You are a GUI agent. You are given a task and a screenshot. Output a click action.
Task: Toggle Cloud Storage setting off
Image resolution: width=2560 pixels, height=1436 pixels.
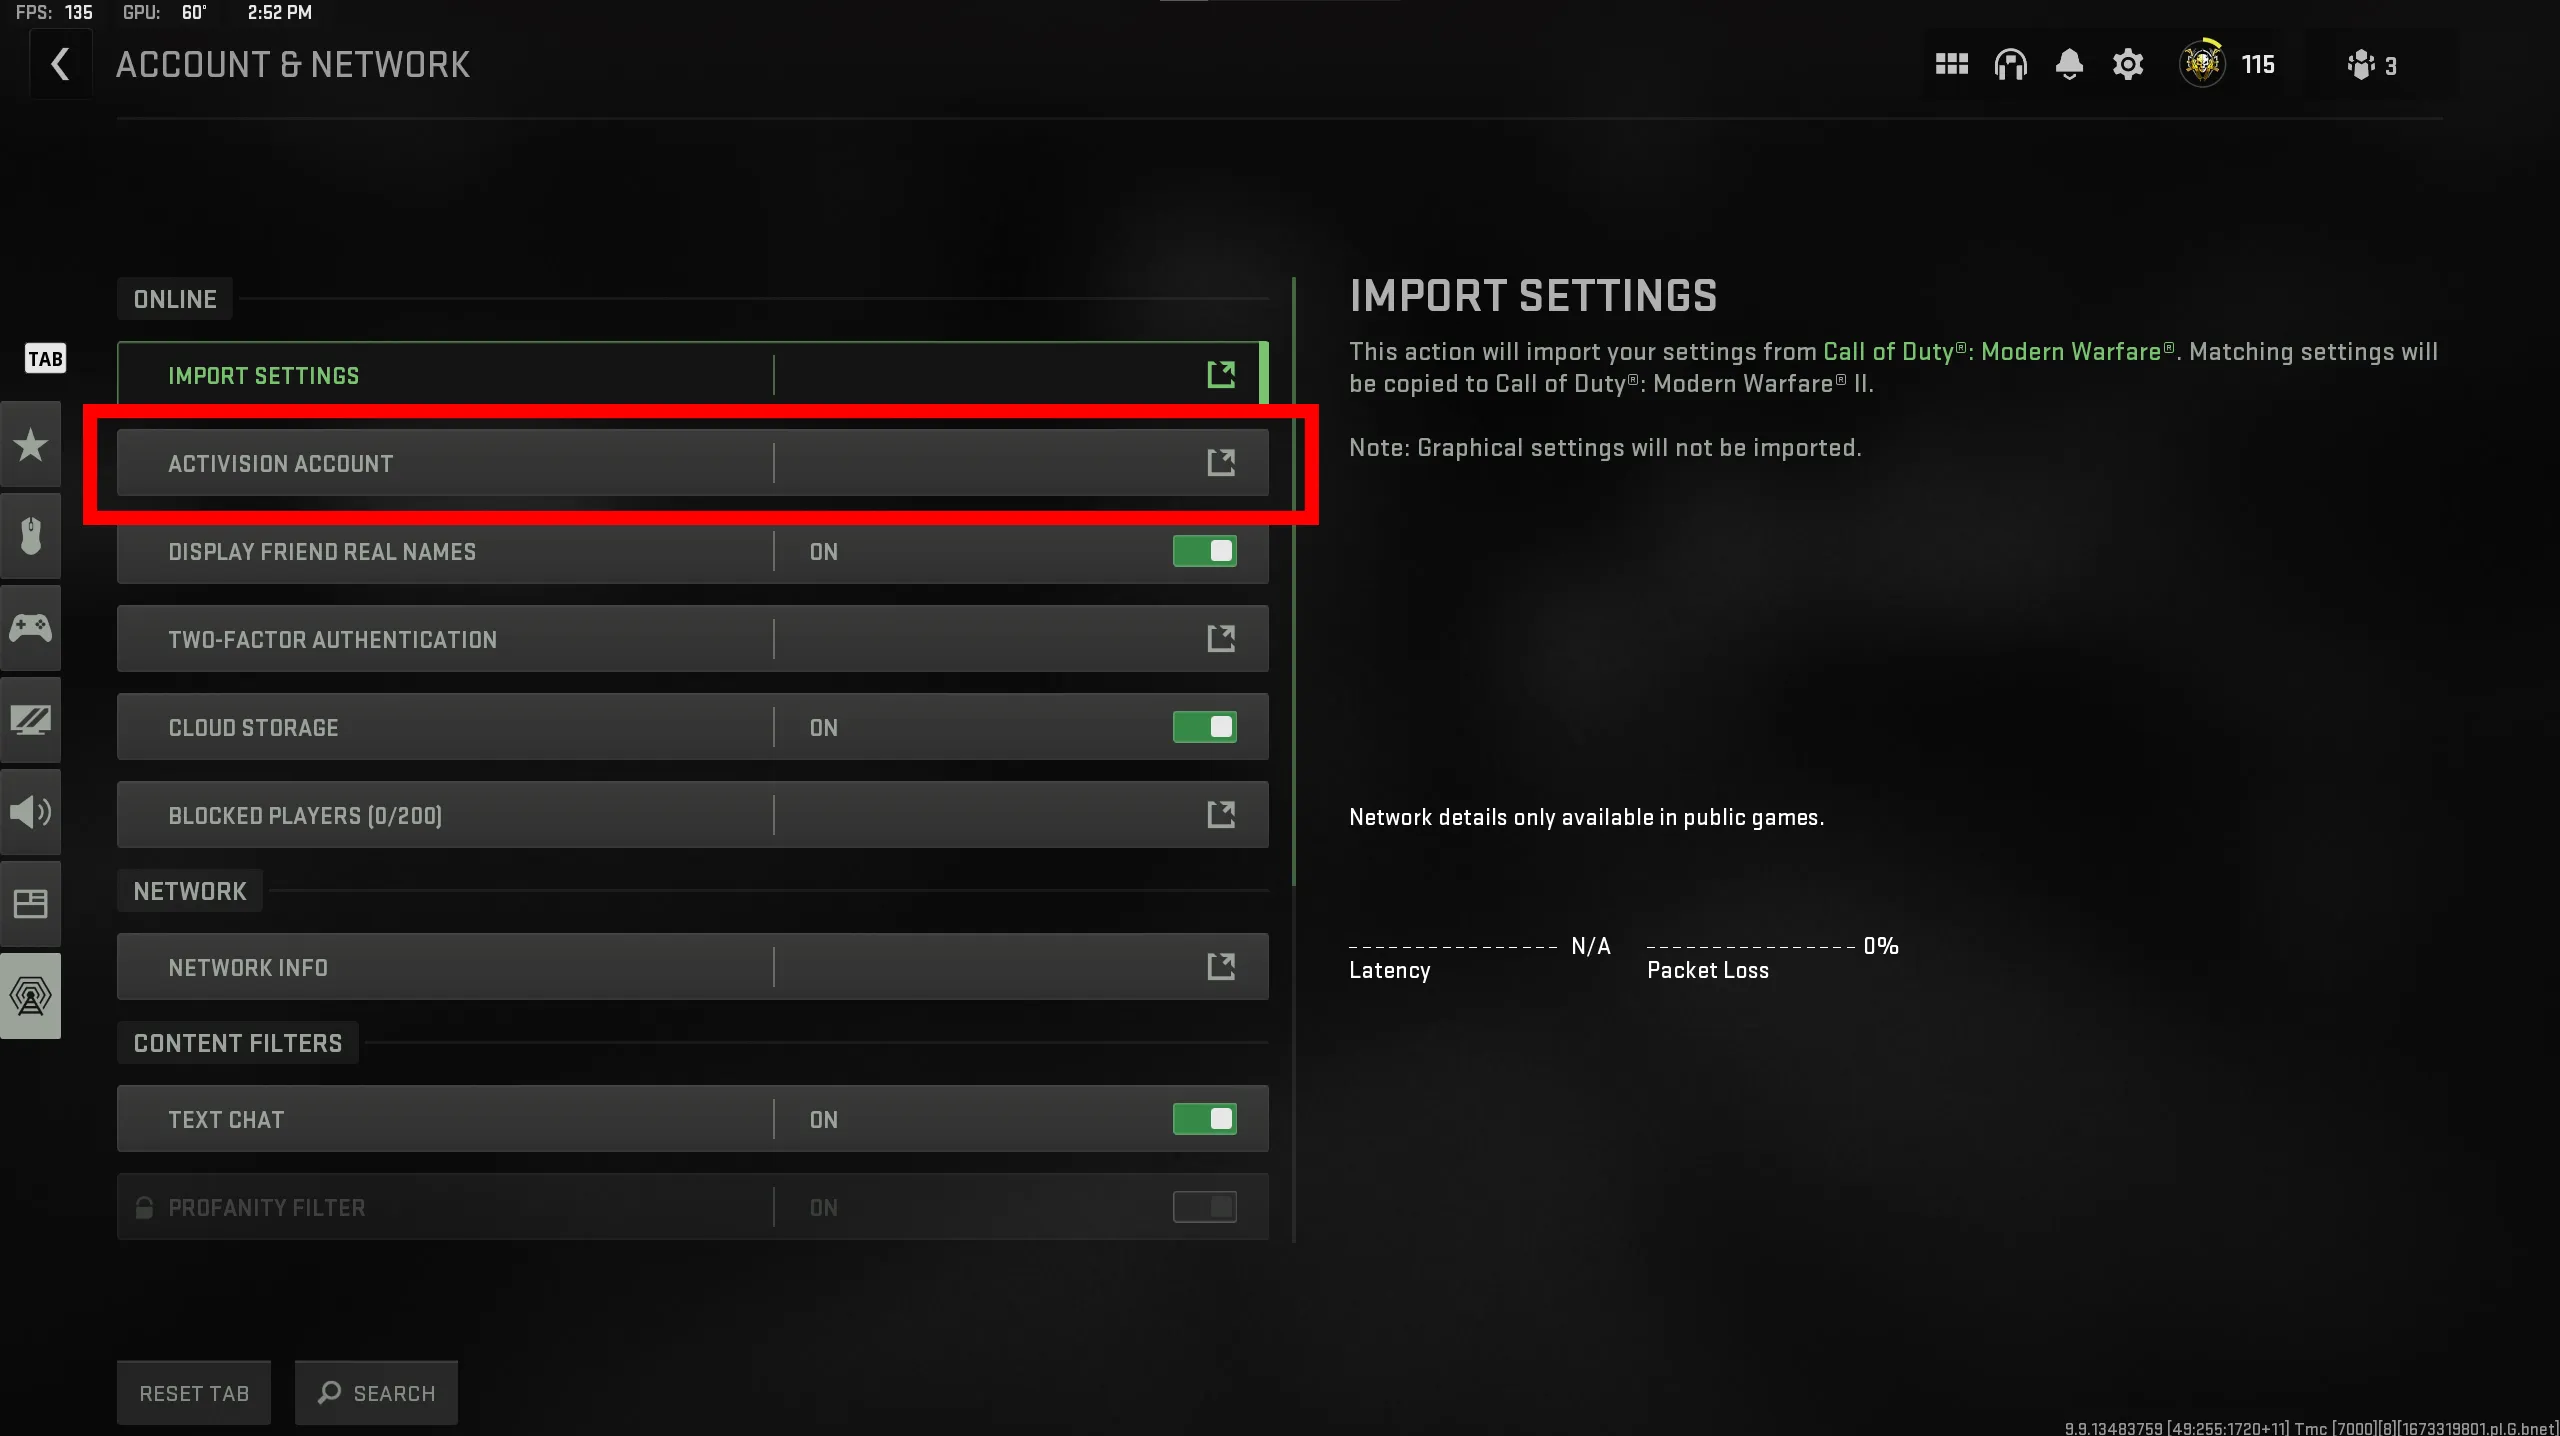[1204, 726]
